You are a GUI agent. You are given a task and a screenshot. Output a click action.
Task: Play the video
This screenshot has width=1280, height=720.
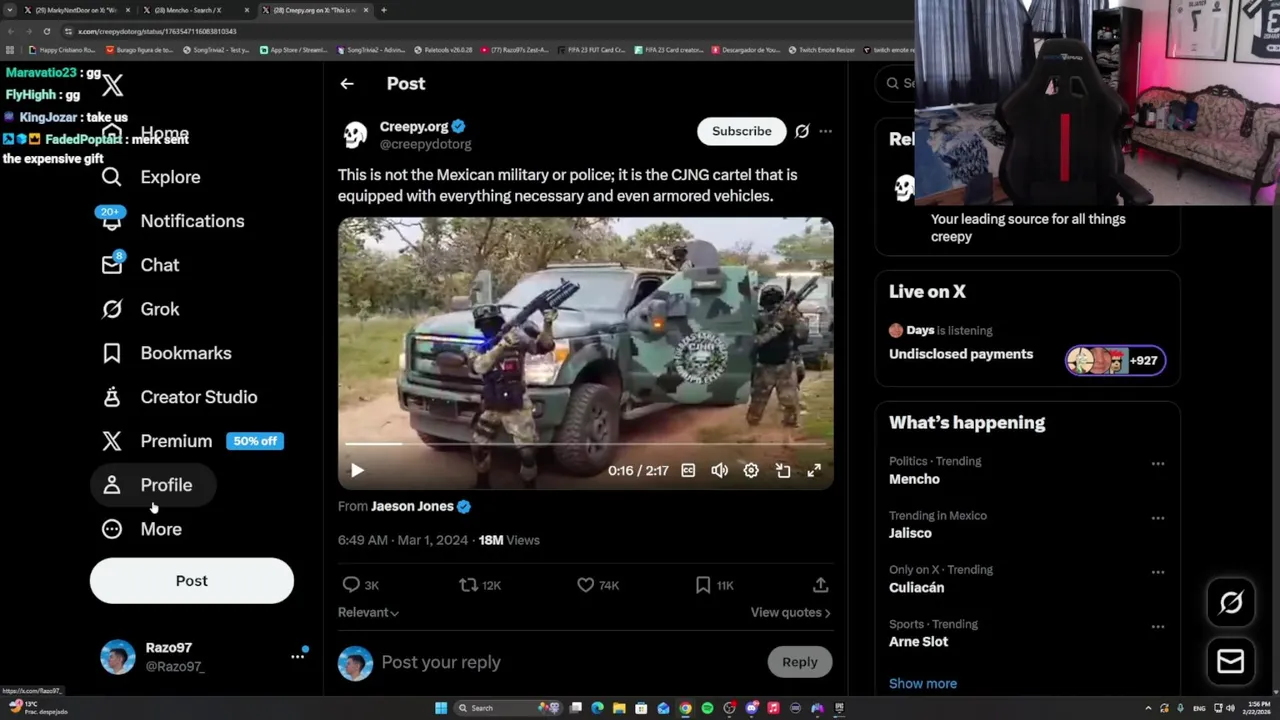point(357,470)
